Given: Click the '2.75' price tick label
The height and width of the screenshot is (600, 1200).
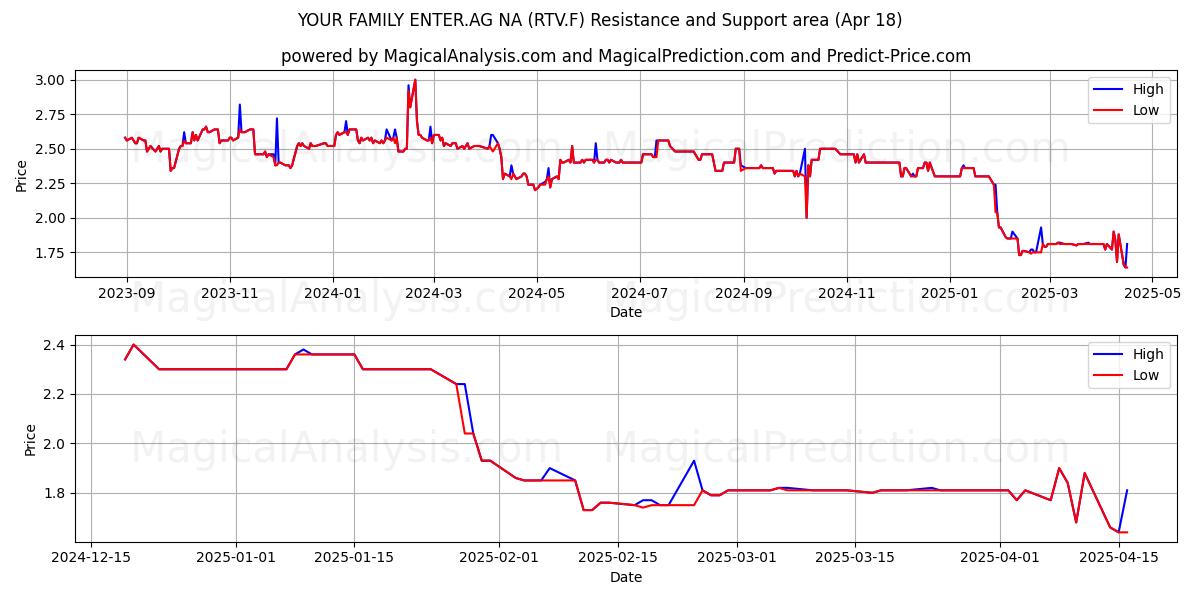Looking at the screenshot, I should coord(50,115).
